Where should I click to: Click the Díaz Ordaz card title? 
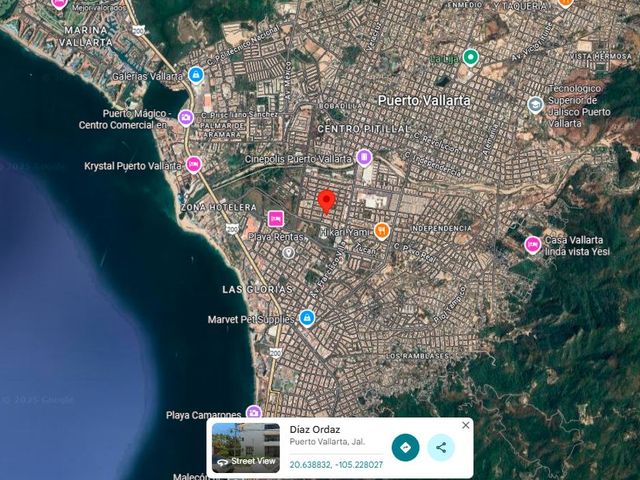pyautogui.click(x=315, y=429)
